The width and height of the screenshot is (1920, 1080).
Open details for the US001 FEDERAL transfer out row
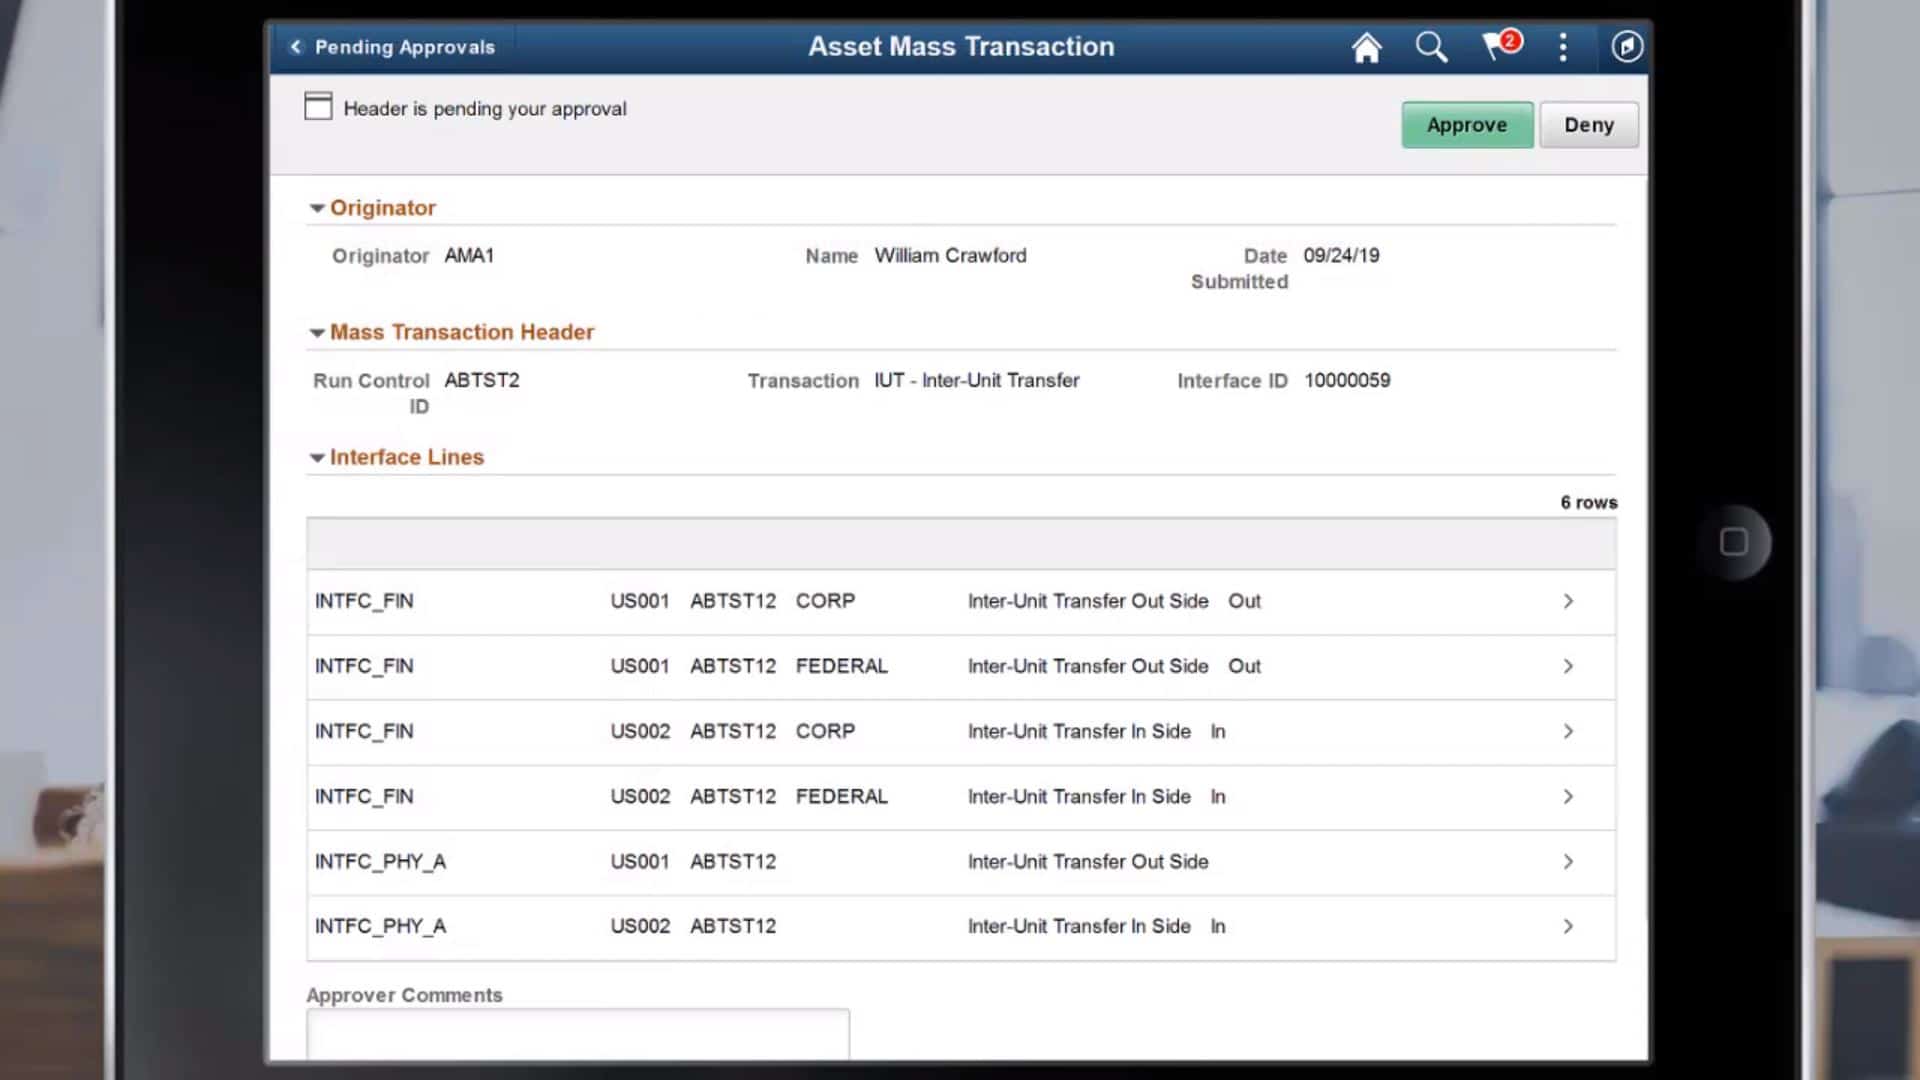(x=1568, y=666)
